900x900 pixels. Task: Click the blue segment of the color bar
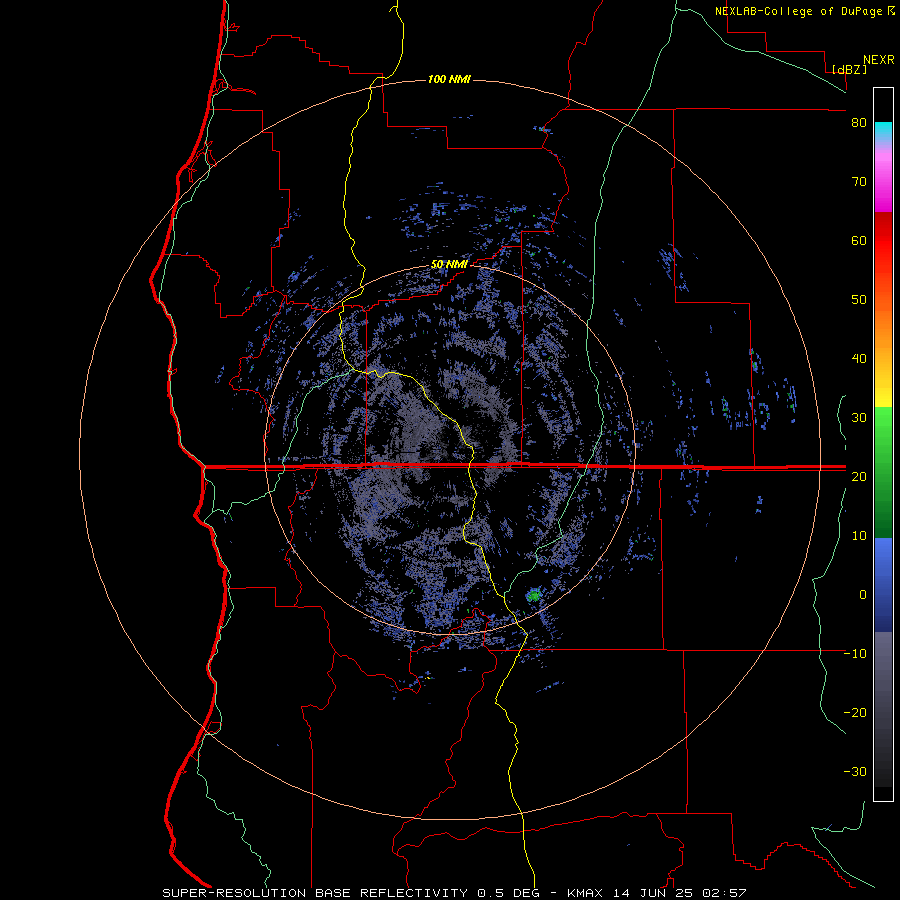click(x=883, y=584)
